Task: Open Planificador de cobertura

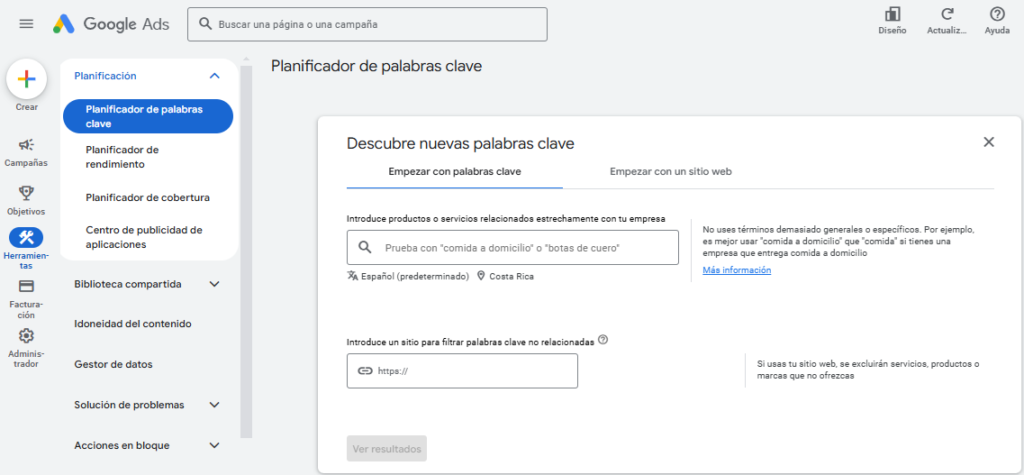Action: click(148, 197)
